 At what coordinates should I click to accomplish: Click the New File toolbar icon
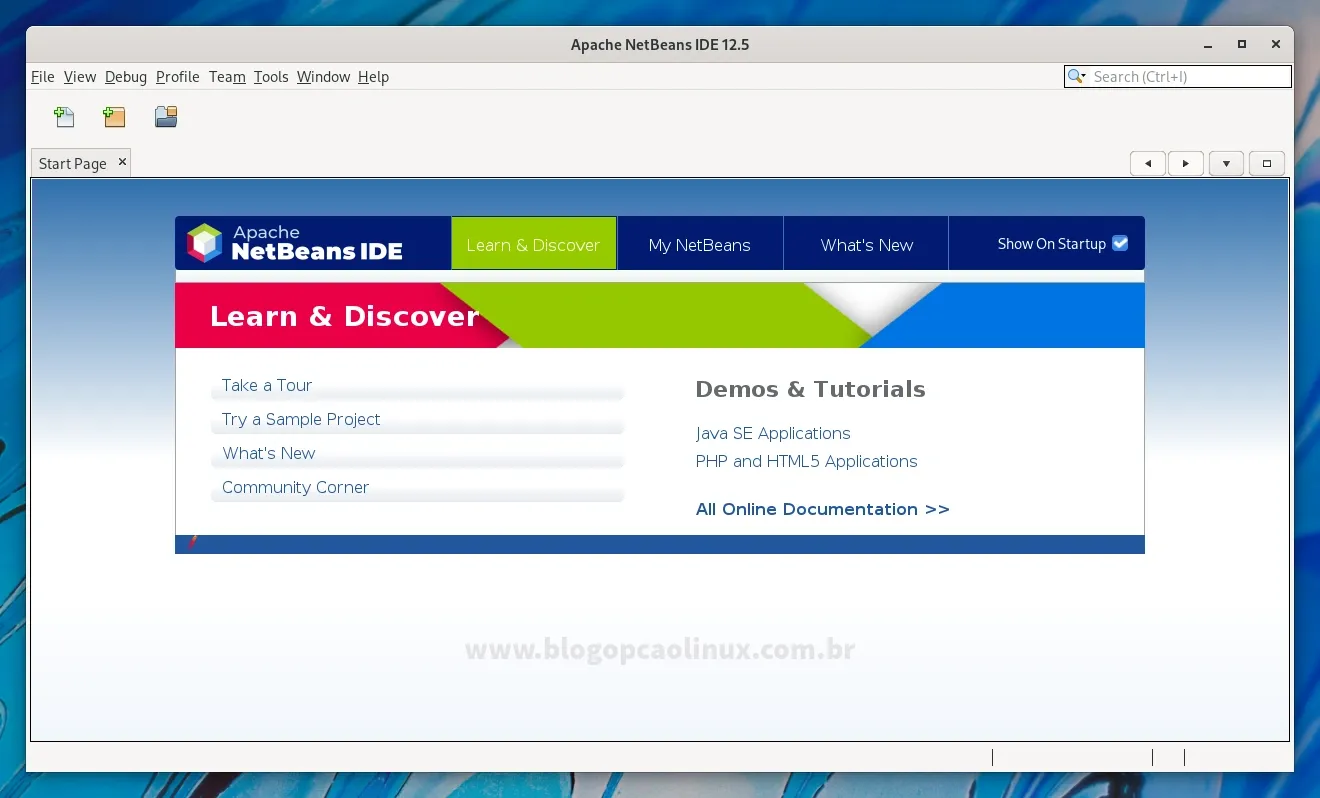click(x=64, y=117)
